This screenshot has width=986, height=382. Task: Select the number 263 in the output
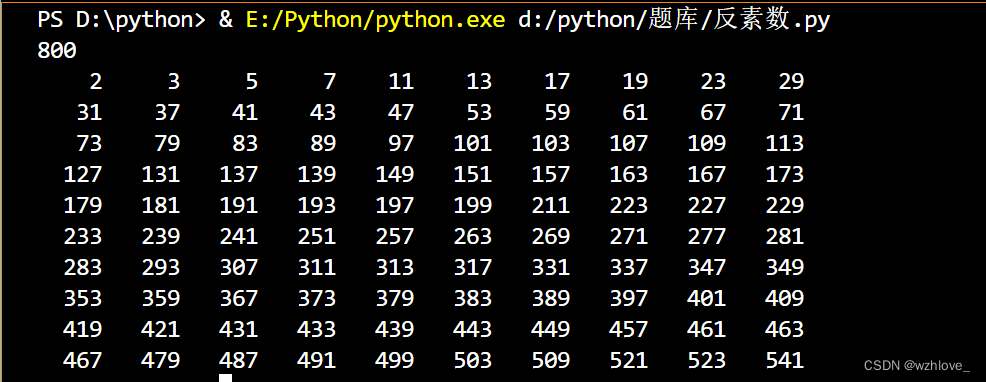[x=473, y=237]
